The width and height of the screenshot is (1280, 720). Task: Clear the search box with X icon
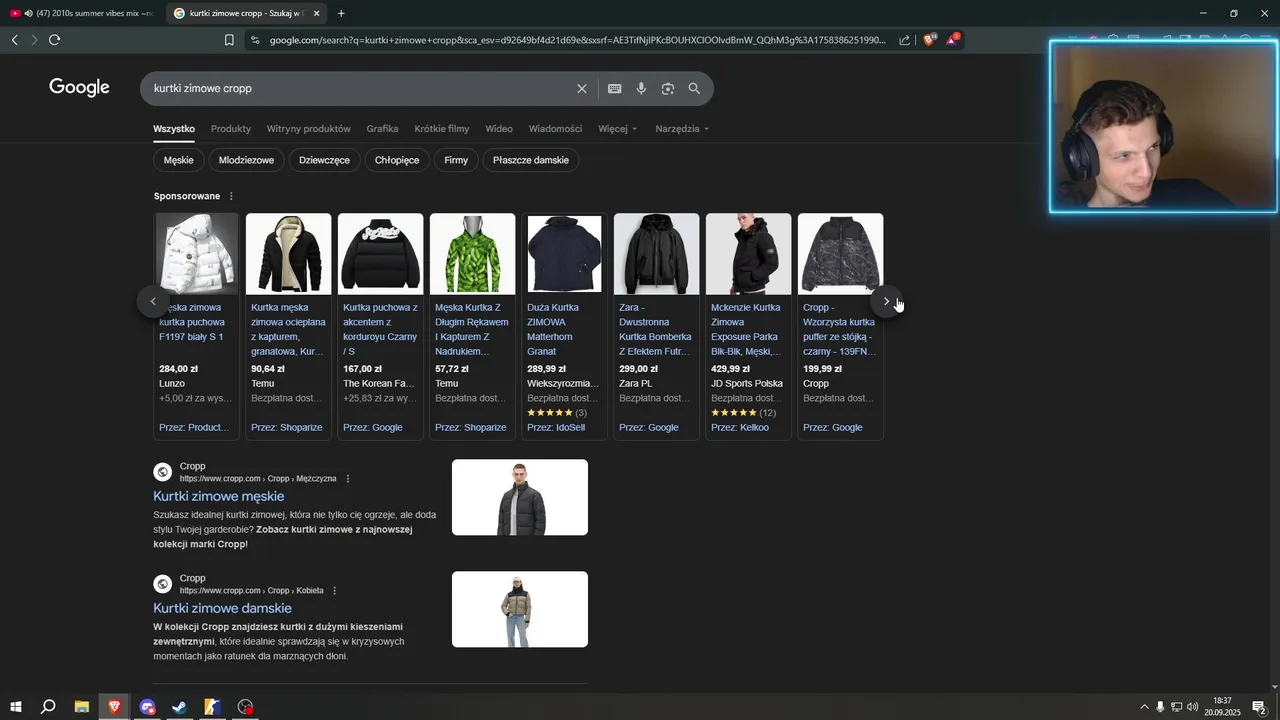pyautogui.click(x=582, y=89)
